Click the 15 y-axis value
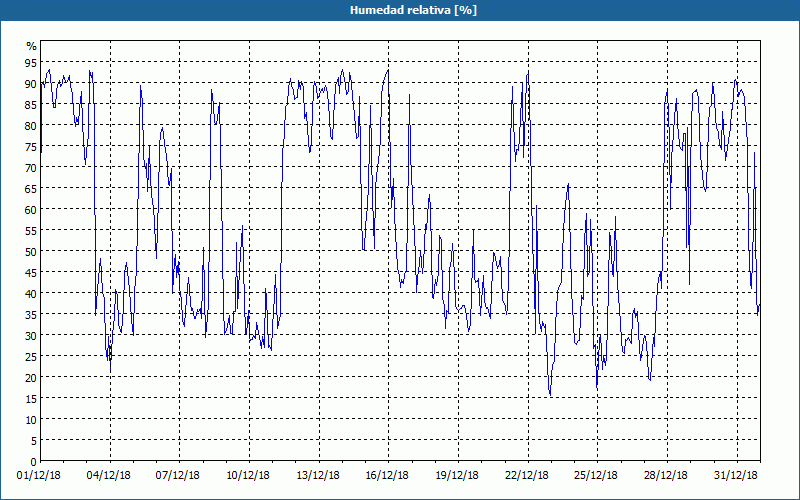This screenshot has height=500, width=800. (31, 398)
